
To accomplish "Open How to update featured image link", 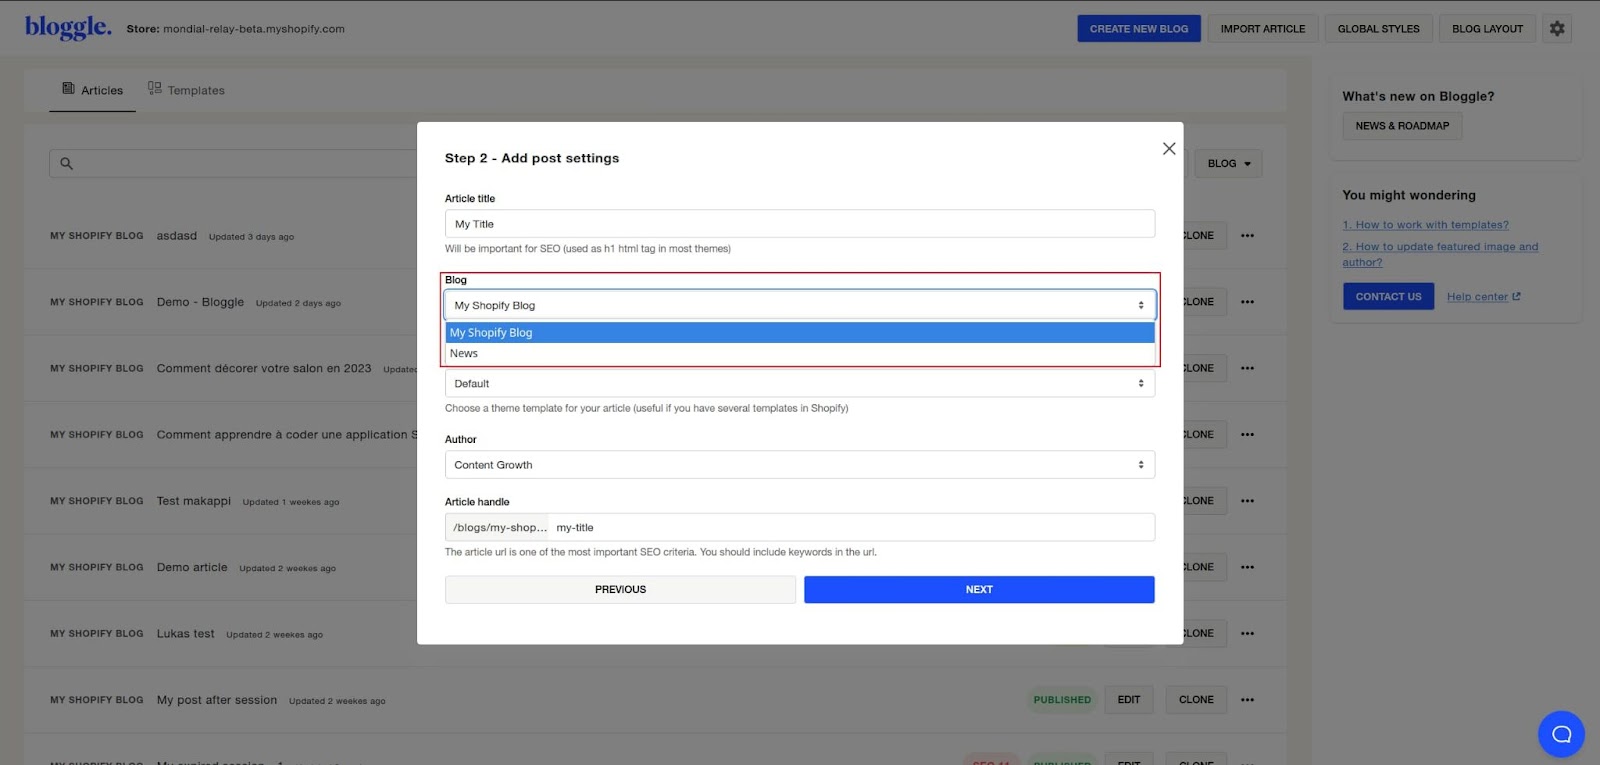I will pos(1440,254).
